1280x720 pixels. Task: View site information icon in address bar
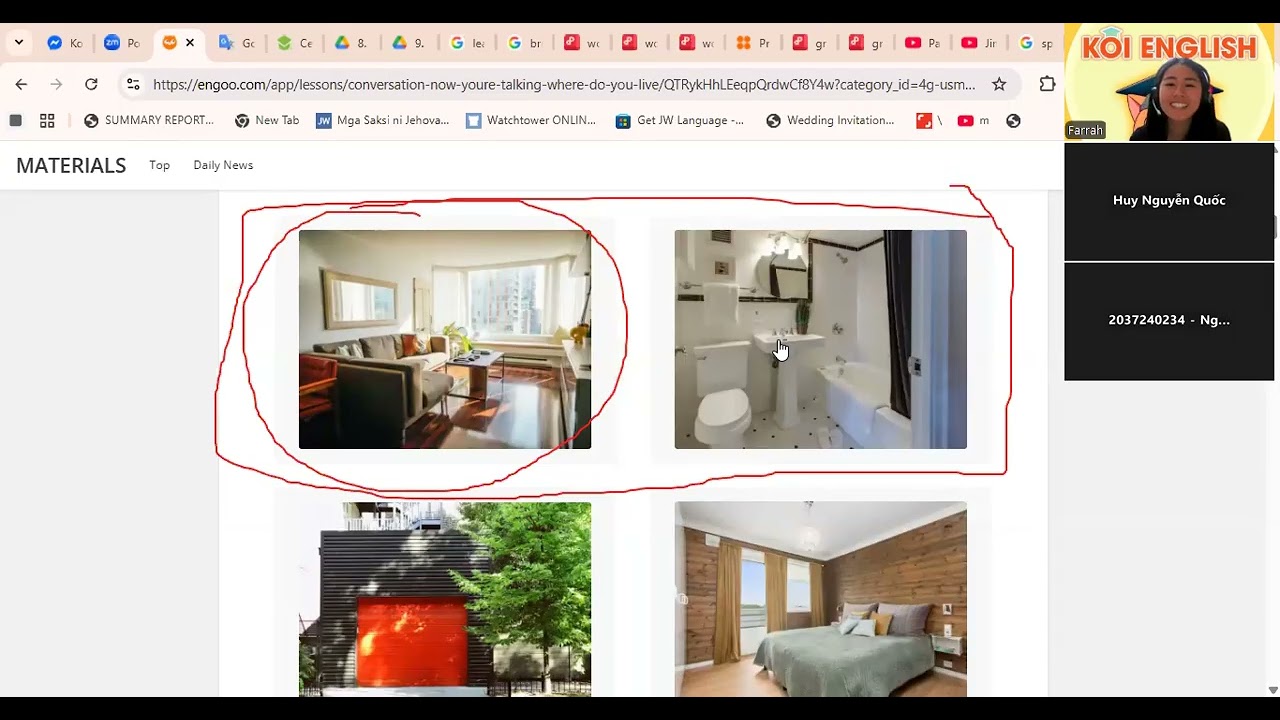133,84
